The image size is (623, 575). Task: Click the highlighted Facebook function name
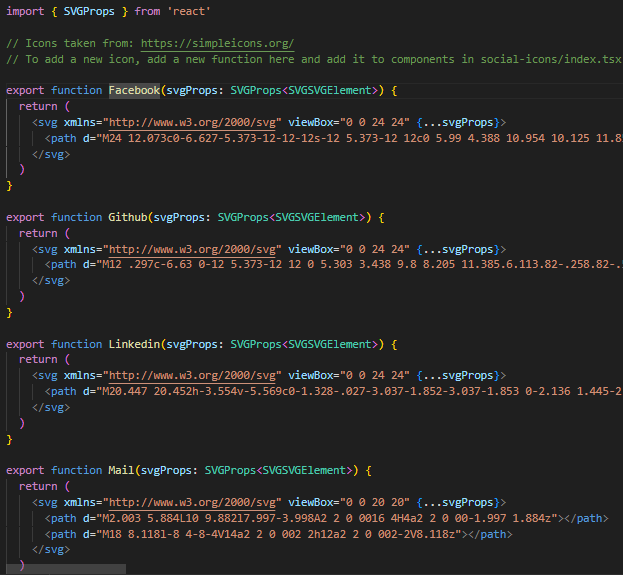(x=134, y=91)
